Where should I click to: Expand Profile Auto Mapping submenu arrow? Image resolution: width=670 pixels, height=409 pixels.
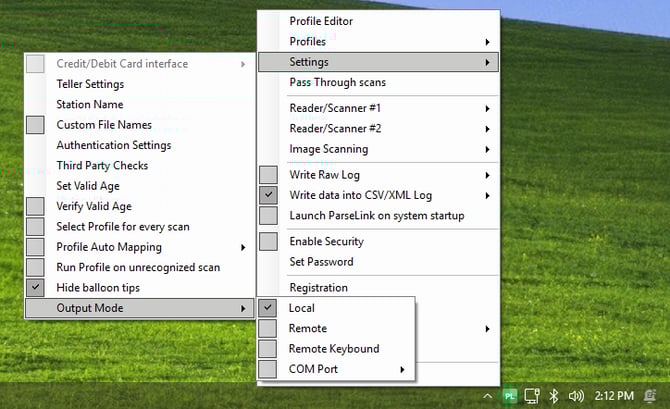point(243,247)
